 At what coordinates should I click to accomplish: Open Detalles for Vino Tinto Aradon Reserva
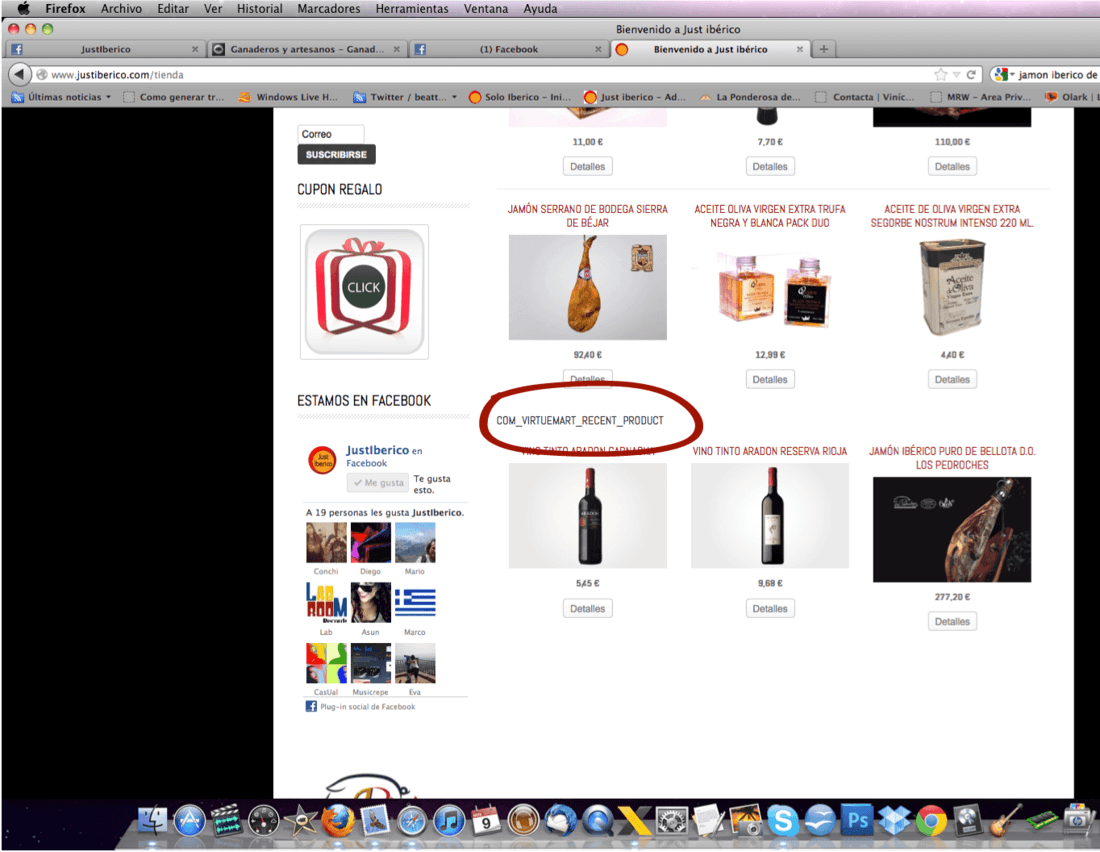770,608
